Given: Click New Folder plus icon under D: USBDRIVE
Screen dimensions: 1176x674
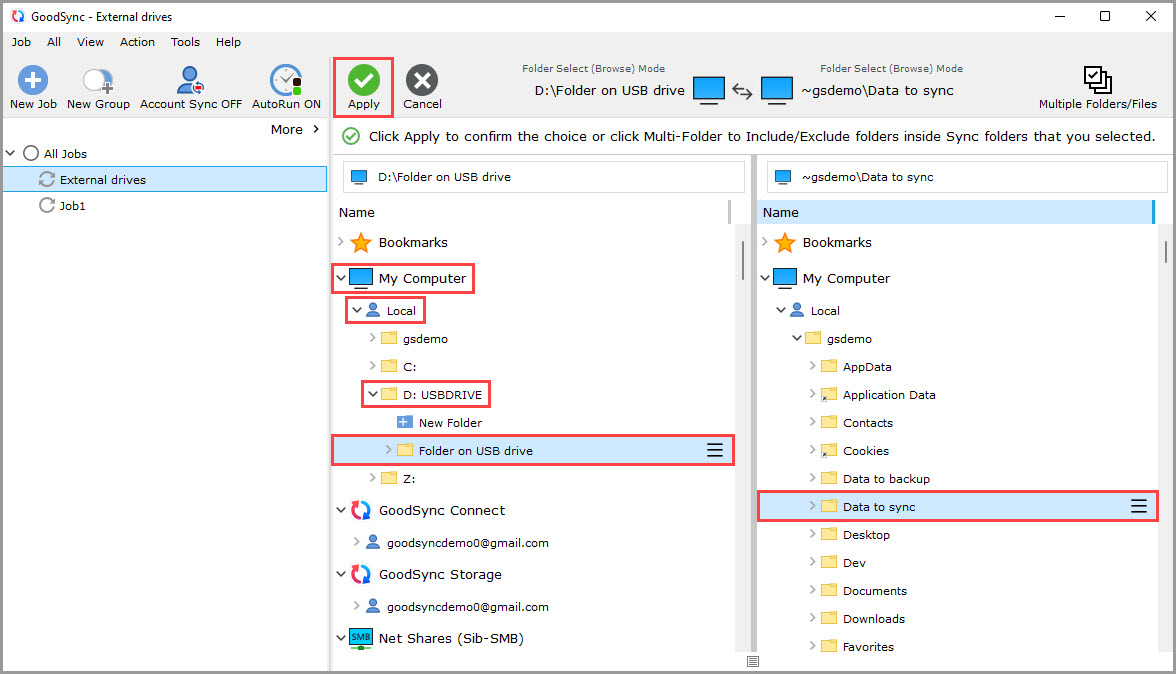Looking at the screenshot, I should tap(404, 422).
